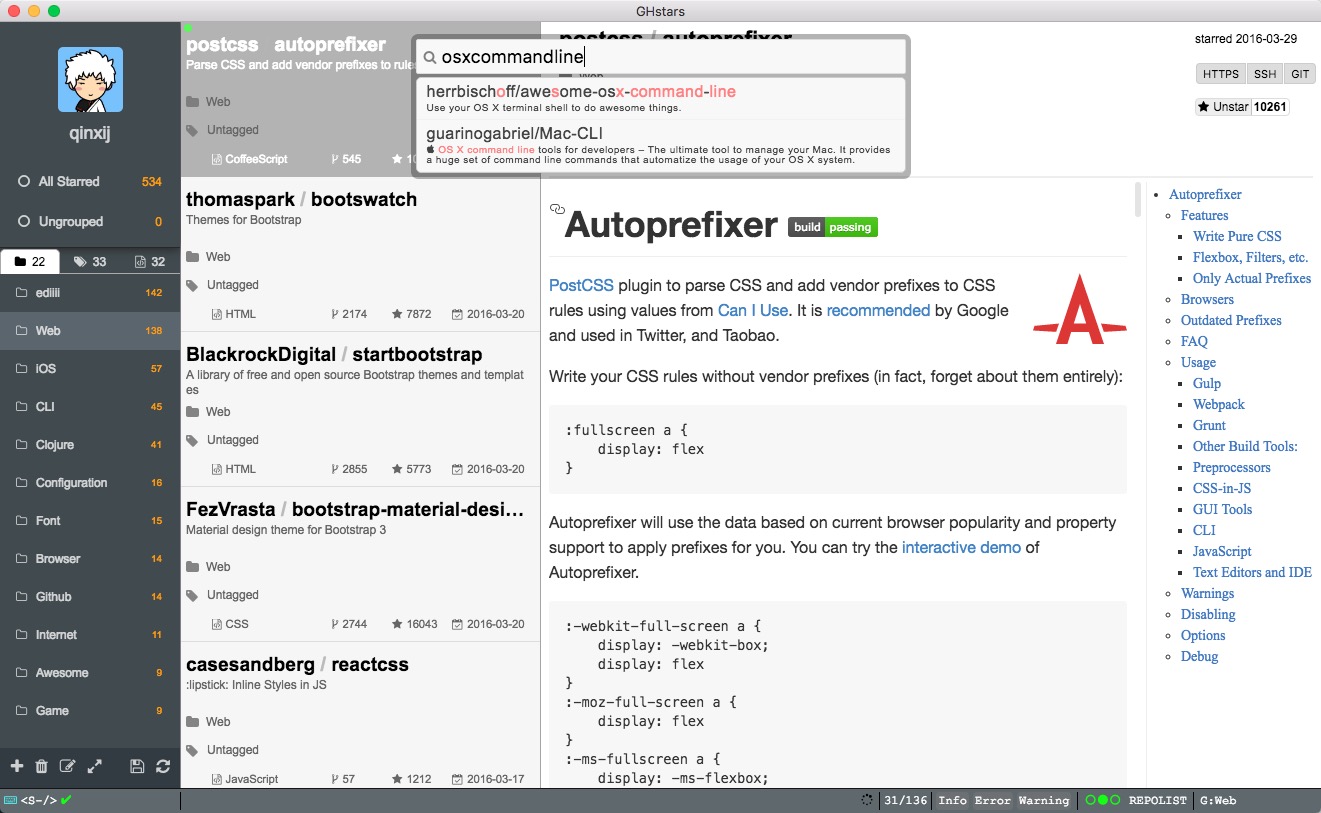Click the SSH clone button
This screenshot has height=813, width=1321.
(1265, 74)
